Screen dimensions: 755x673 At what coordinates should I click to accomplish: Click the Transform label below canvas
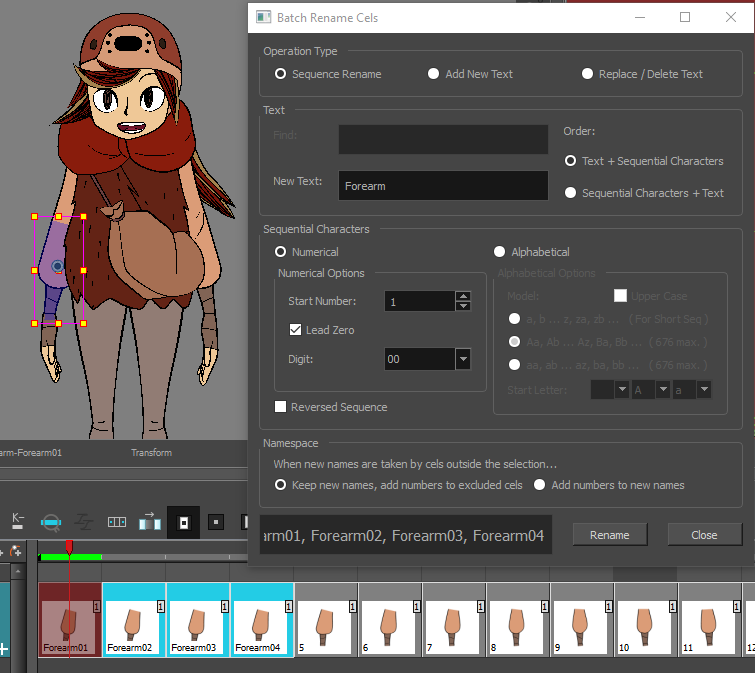151,453
